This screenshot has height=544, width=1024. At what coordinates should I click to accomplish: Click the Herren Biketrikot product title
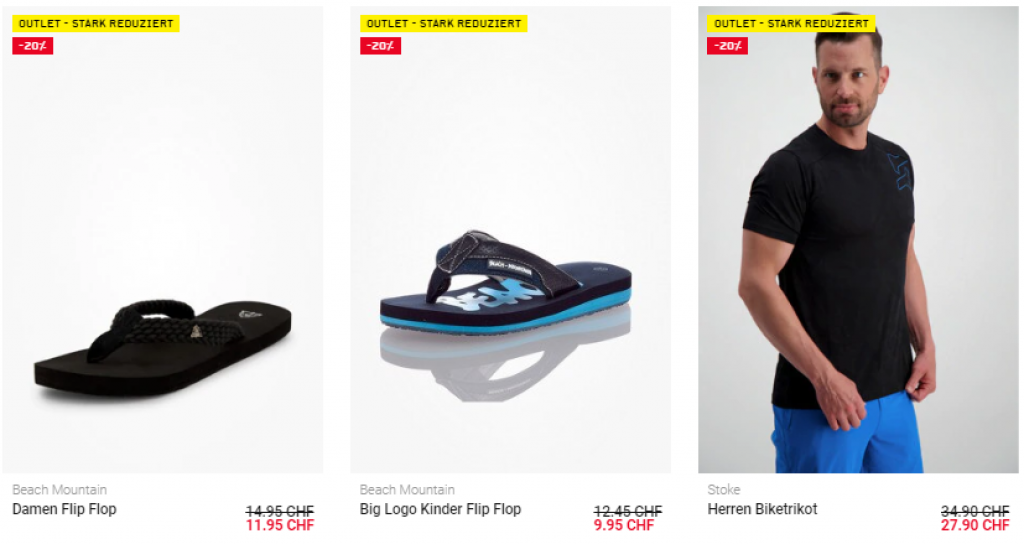pos(762,509)
